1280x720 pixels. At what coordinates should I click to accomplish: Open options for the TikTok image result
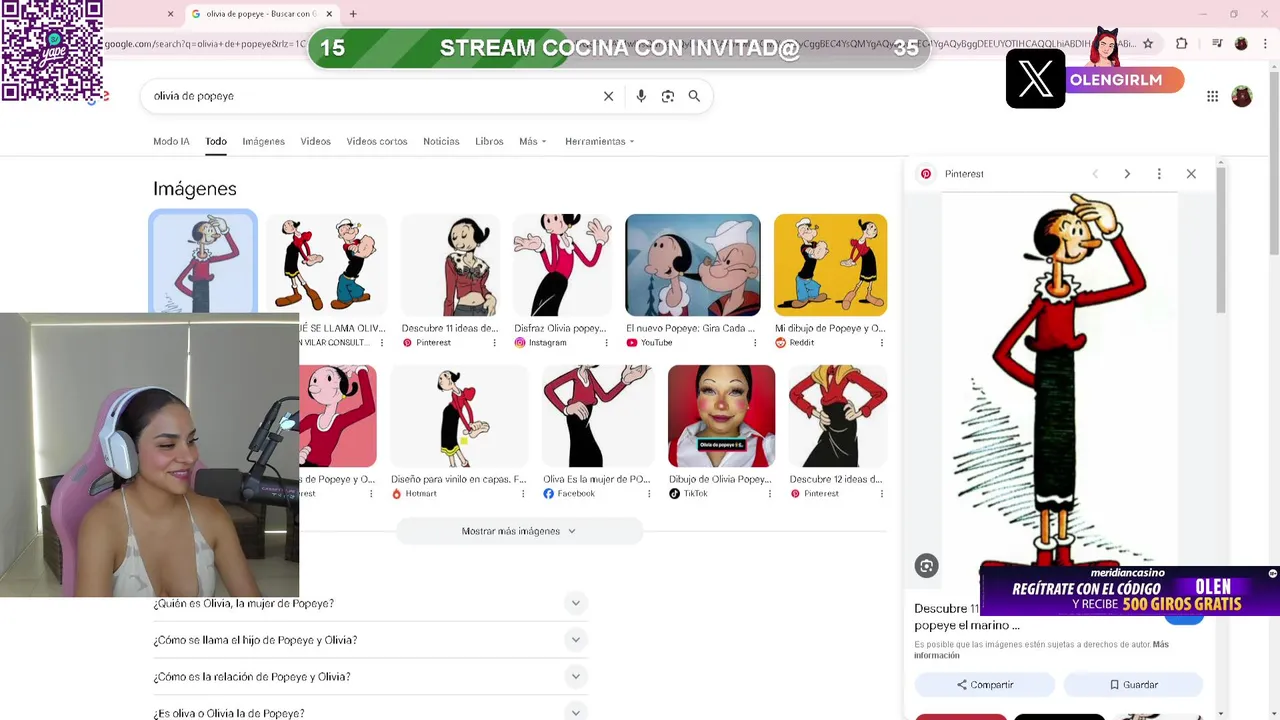pos(769,494)
